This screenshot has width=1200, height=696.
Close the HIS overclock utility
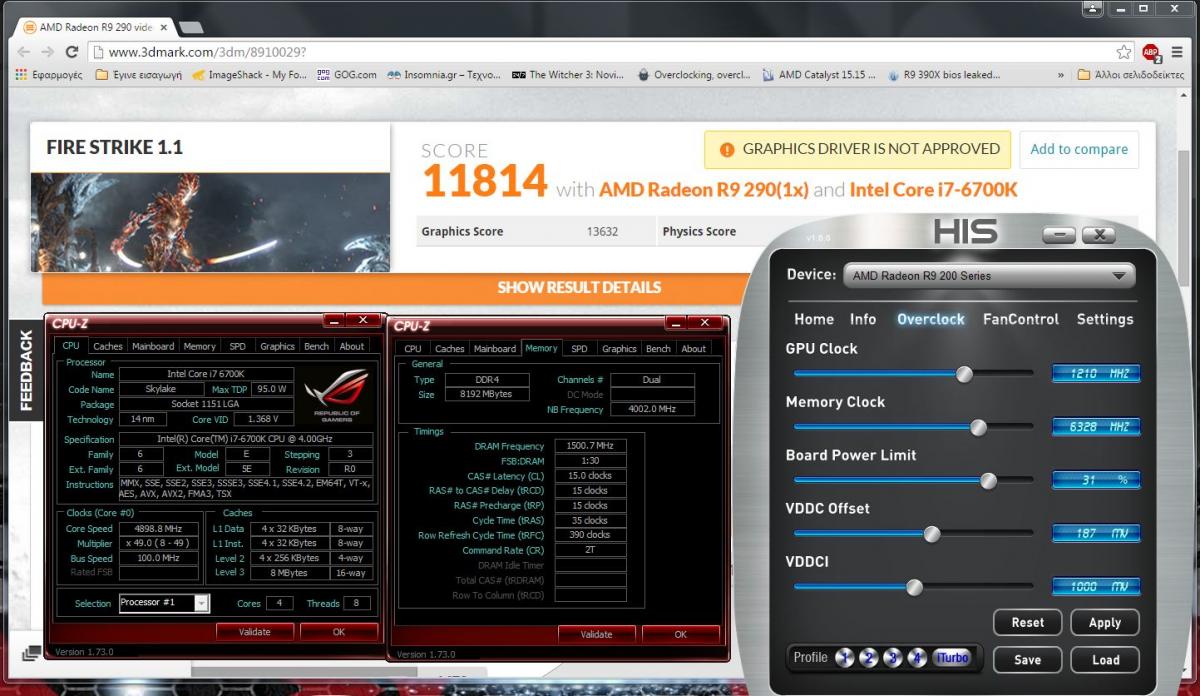(1098, 235)
